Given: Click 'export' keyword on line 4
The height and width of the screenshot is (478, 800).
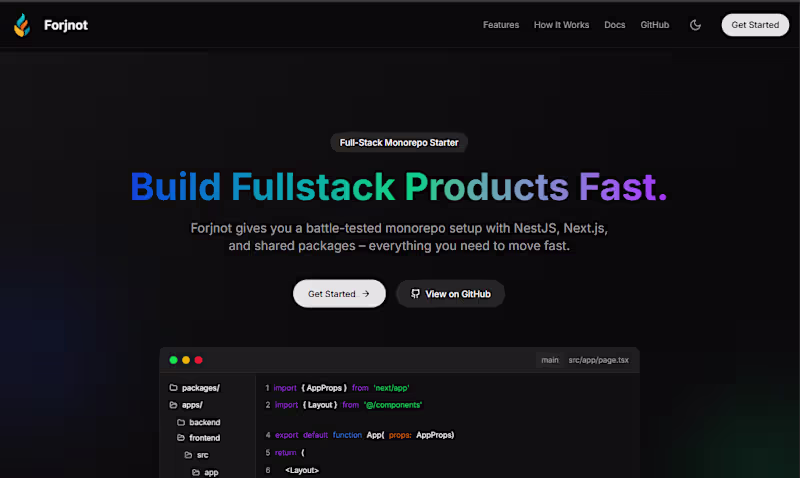Looking at the screenshot, I should [286, 435].
